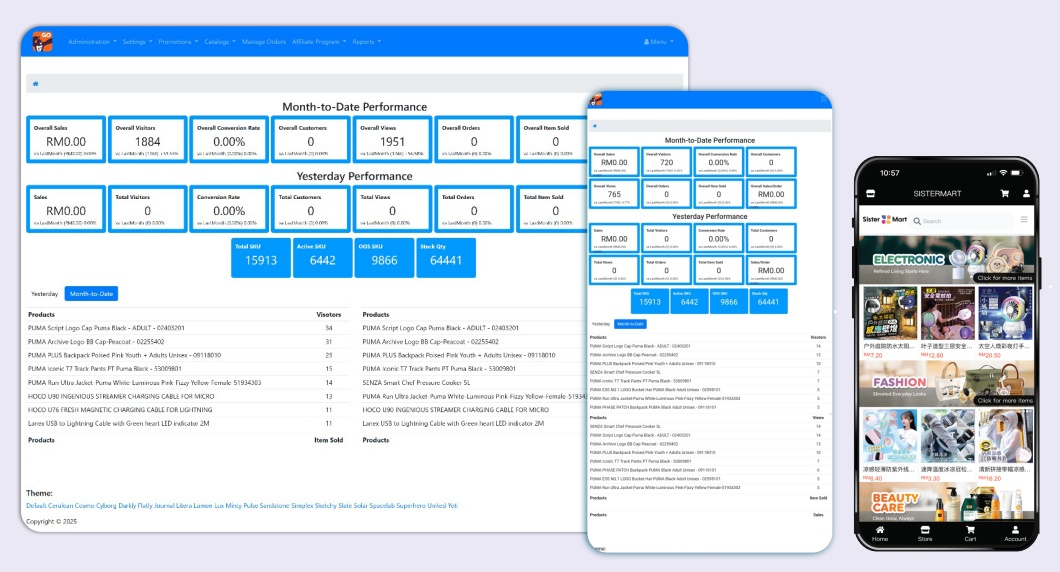Open the profile icon in phone top bar

coord(1026,193)
